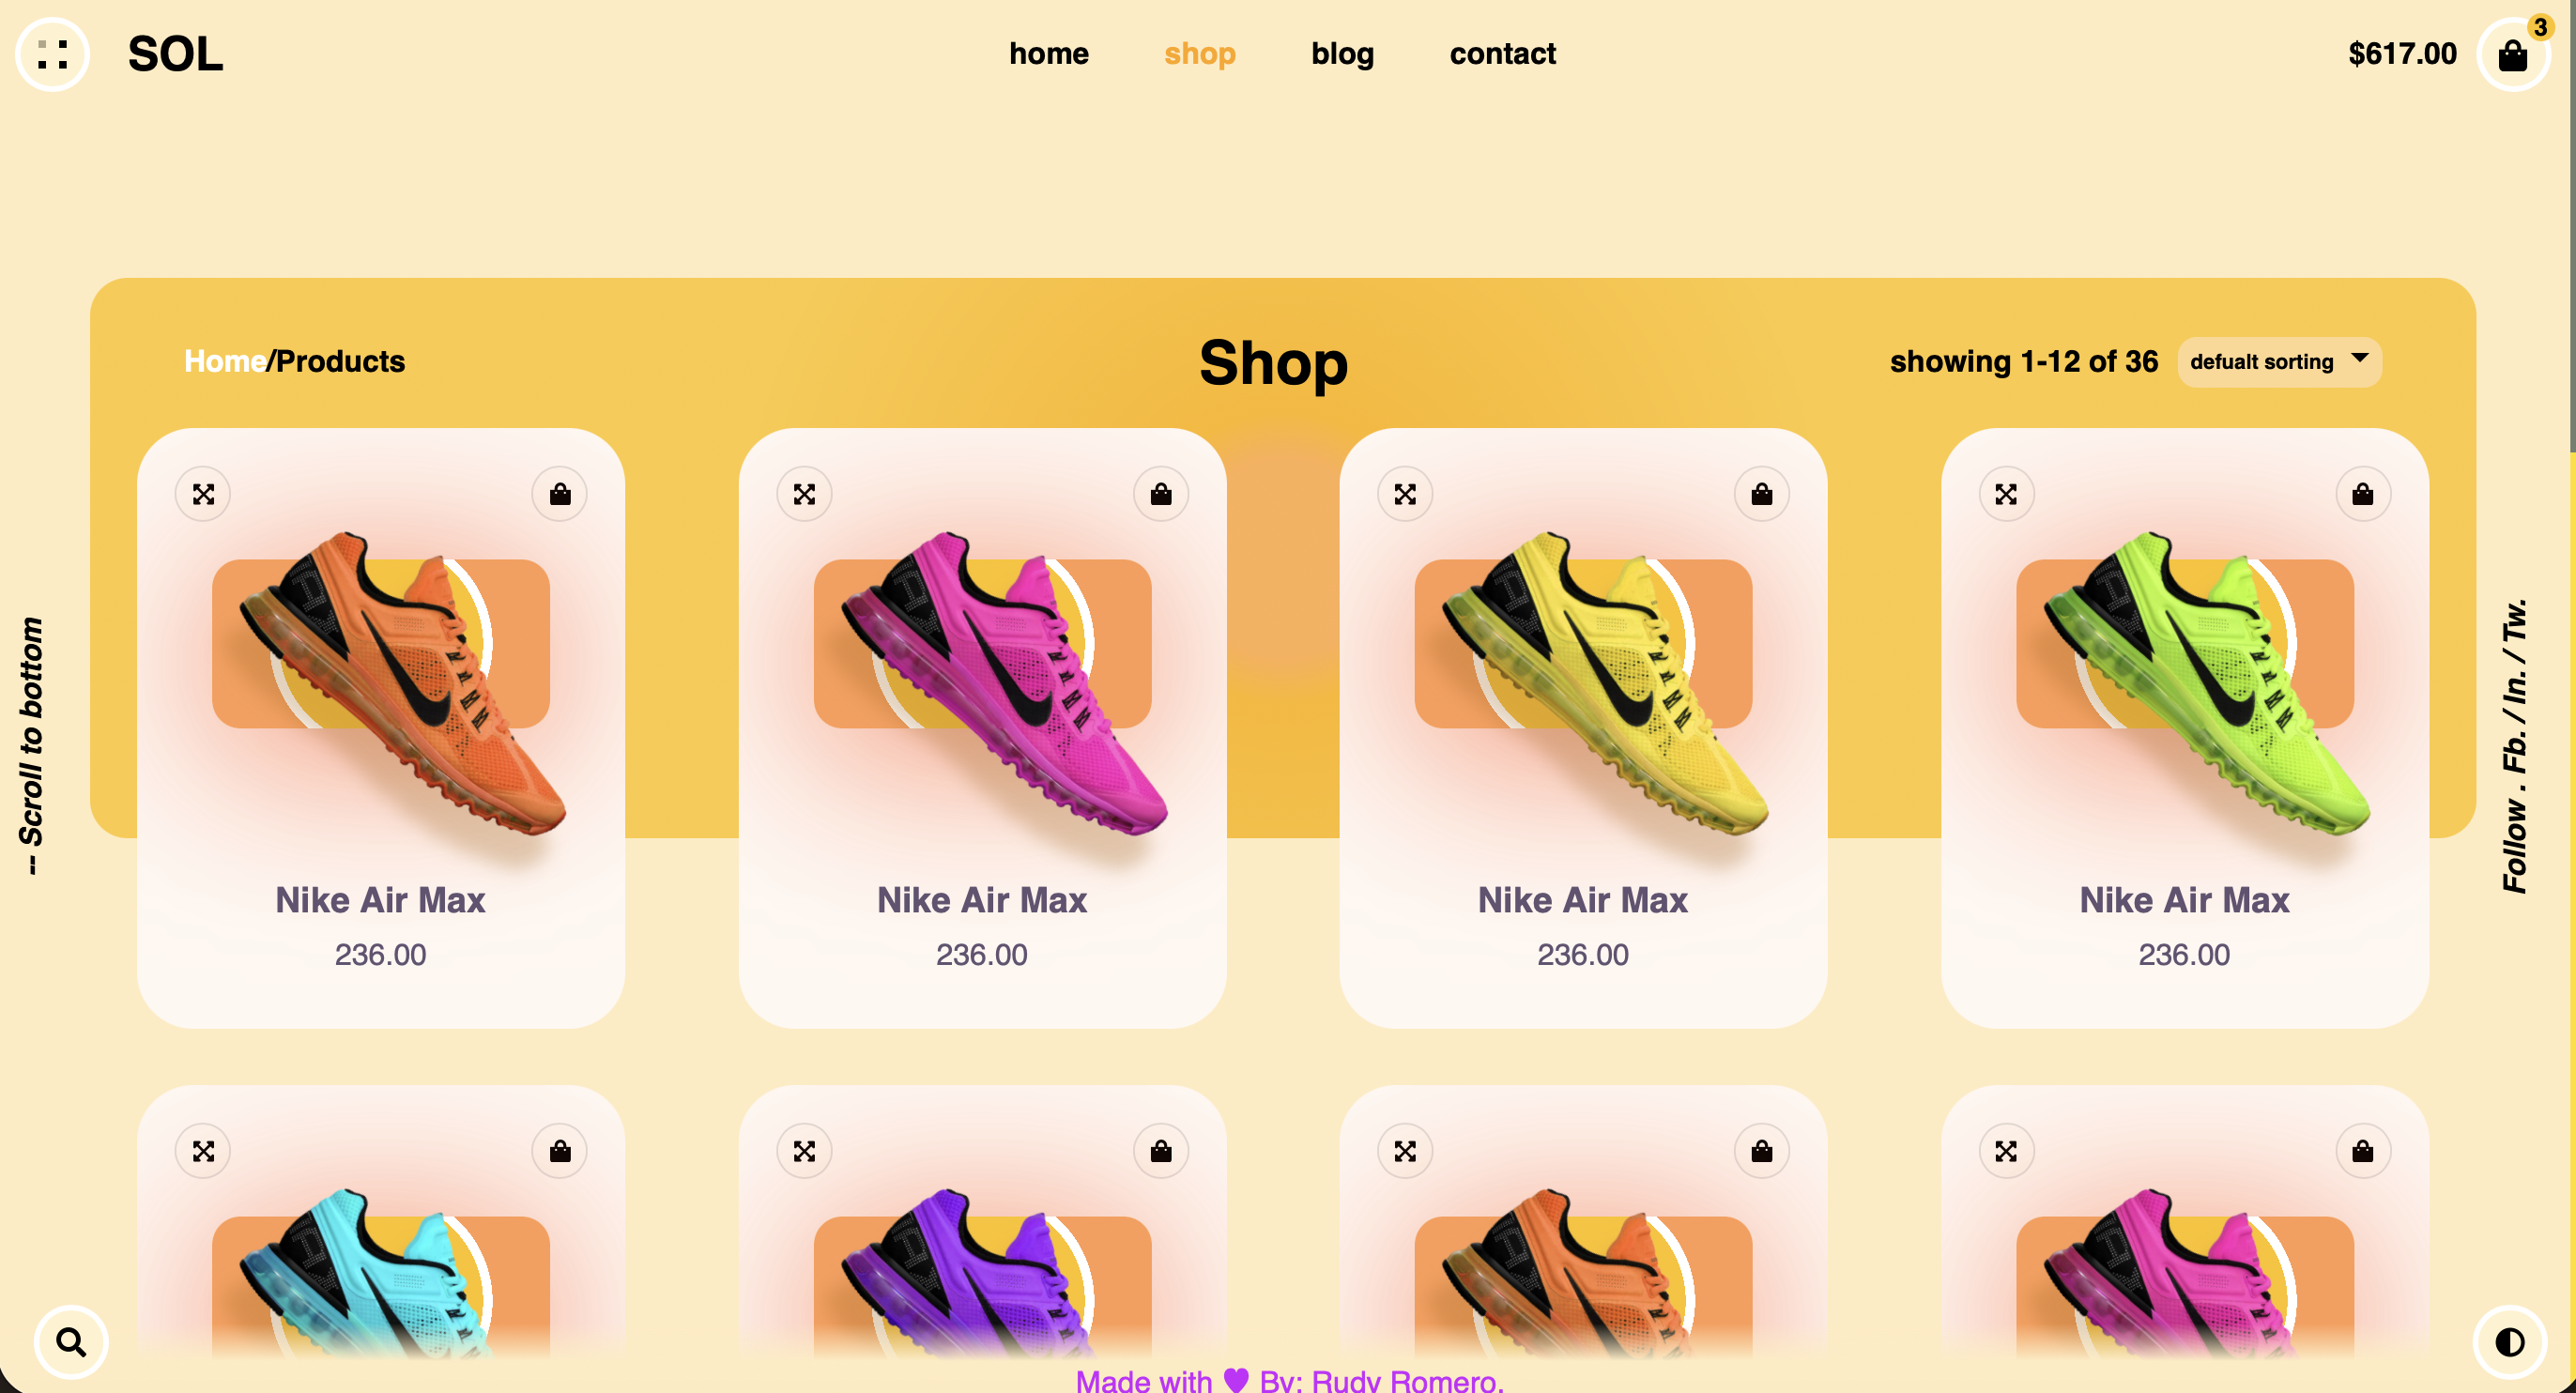Image resolution: width=2576 pixels, height=1393 pixels.
Task: Add the orange Nike Air Max to cart
Action: pyautogui.click(x=560, y=494)
